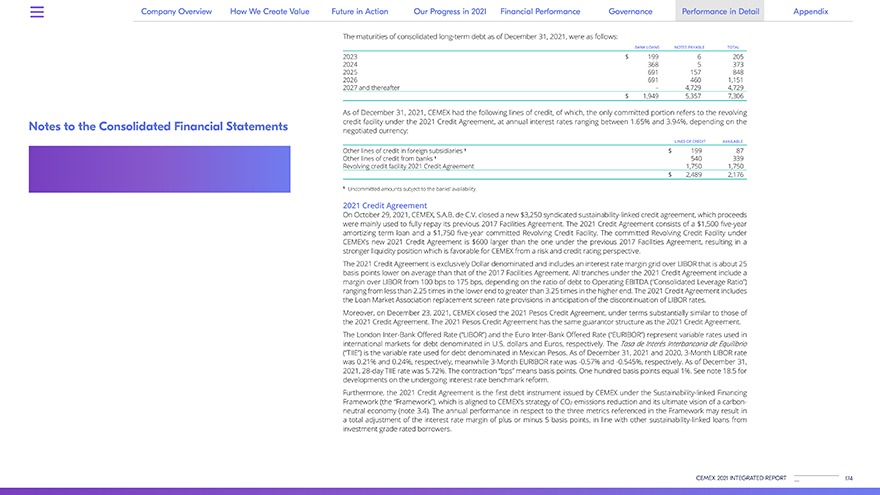This screenshot has height=495, width=880.
Task: Open the hamburger menu icon
Action: click(37, 12)
